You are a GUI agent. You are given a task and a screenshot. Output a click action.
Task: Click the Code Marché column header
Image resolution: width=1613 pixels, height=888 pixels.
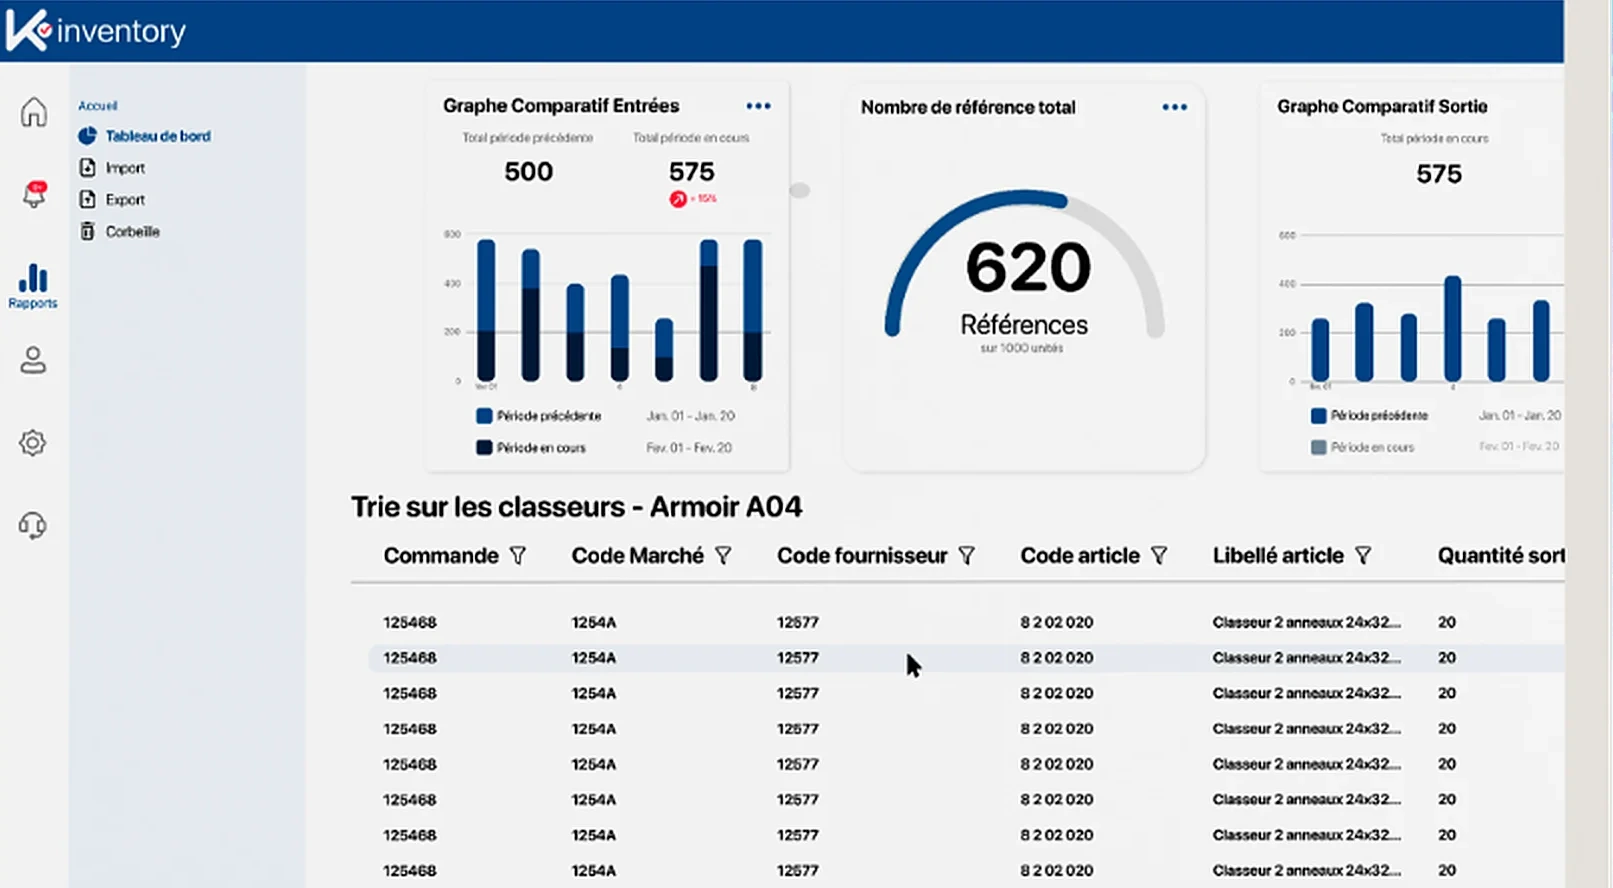[638, 556]
